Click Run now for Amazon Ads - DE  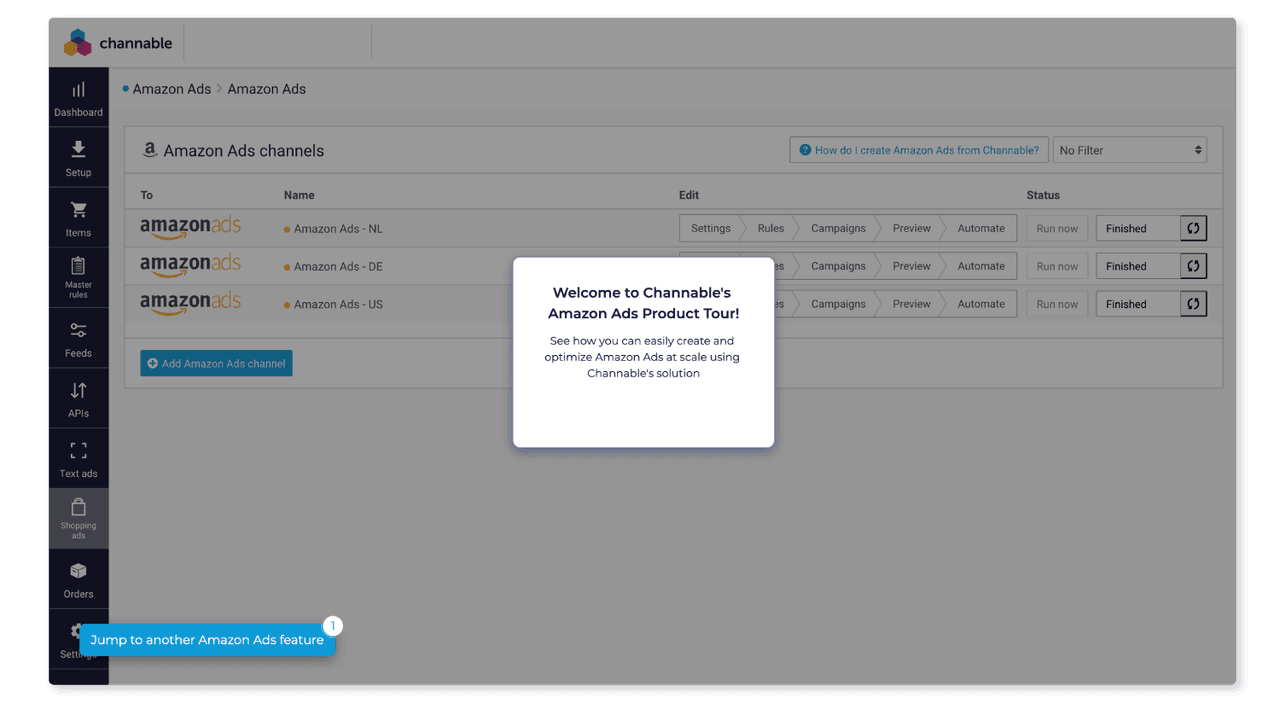tap(1057, 266)
